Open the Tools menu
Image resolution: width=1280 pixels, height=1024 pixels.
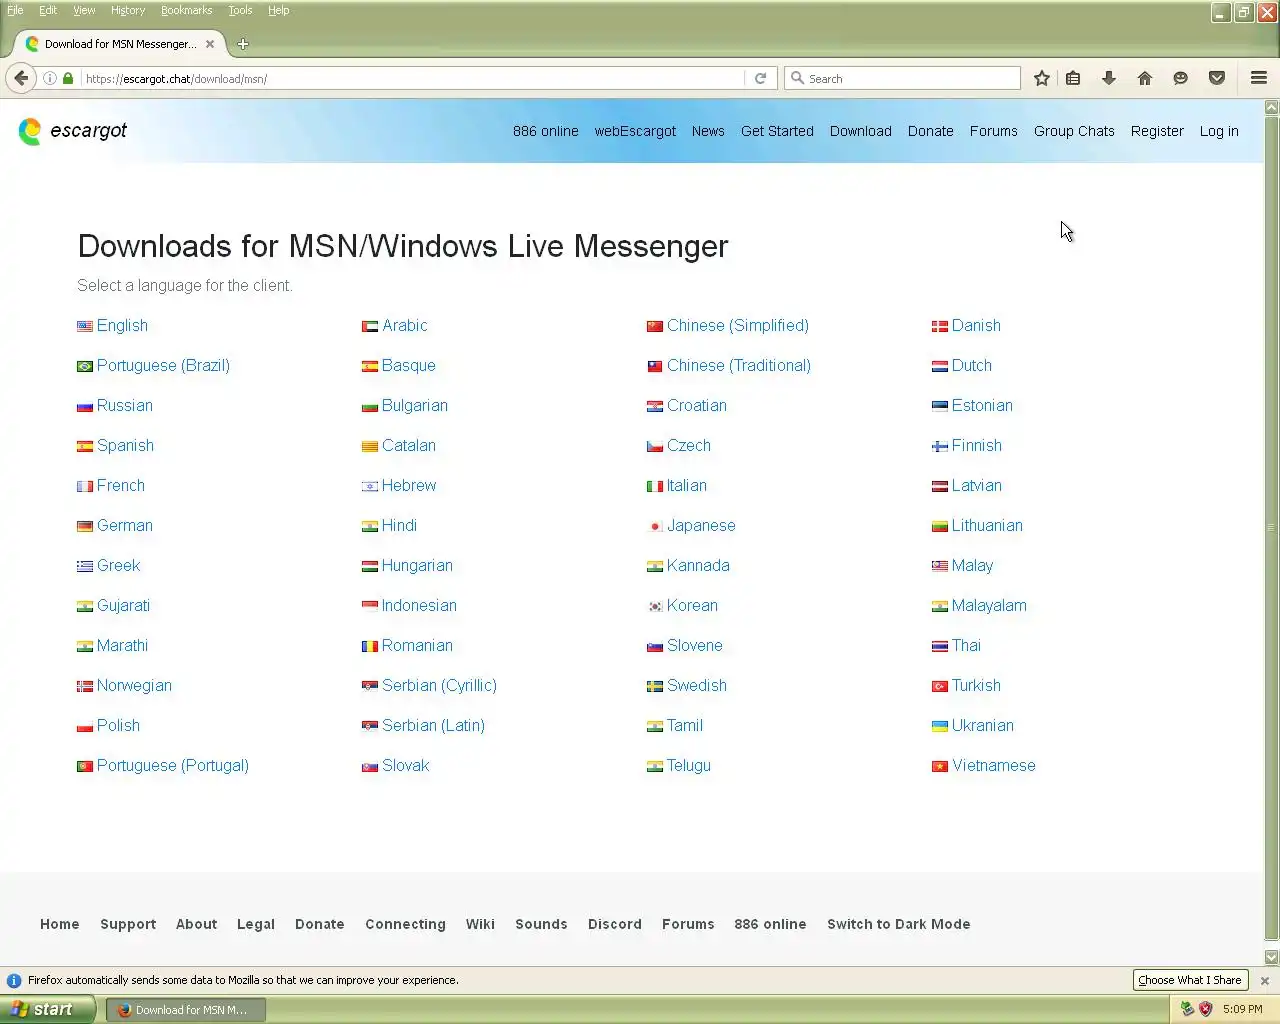(240, 10)
